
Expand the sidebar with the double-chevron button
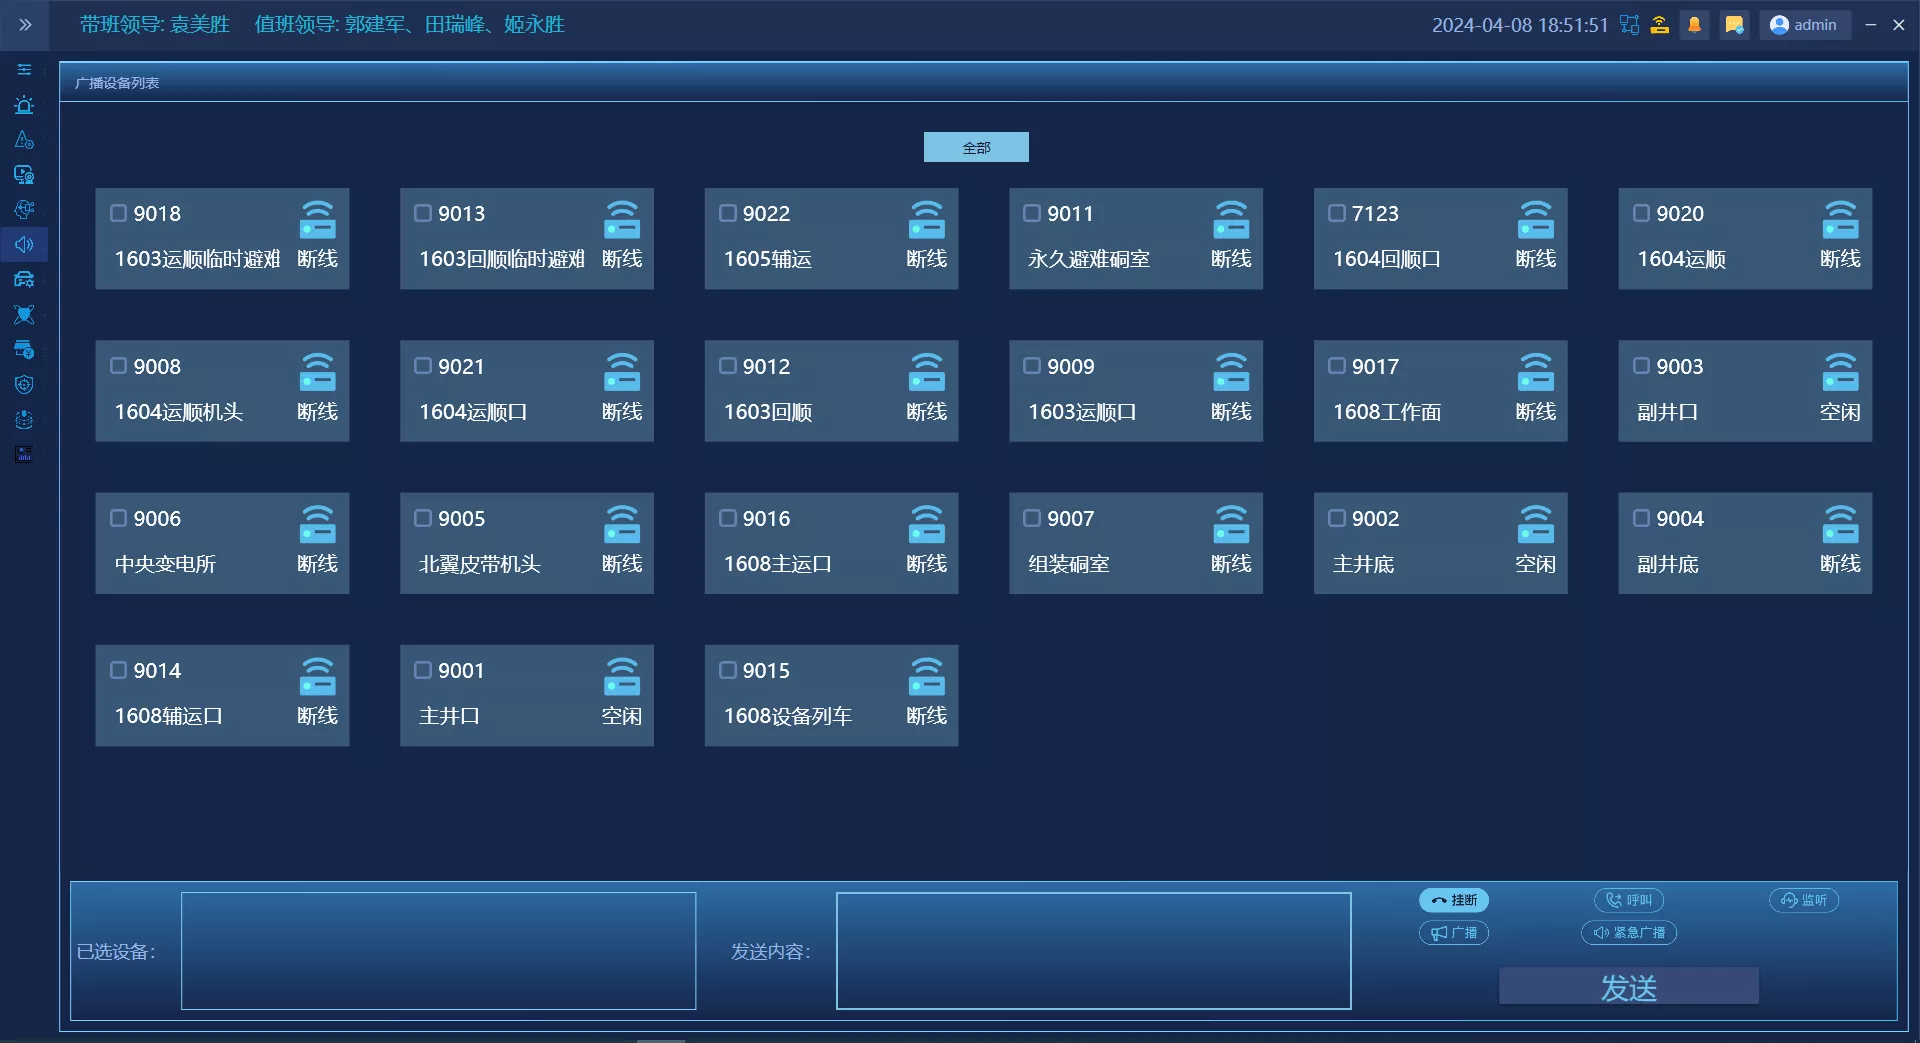pyautogui.click(x=25, y=25)
